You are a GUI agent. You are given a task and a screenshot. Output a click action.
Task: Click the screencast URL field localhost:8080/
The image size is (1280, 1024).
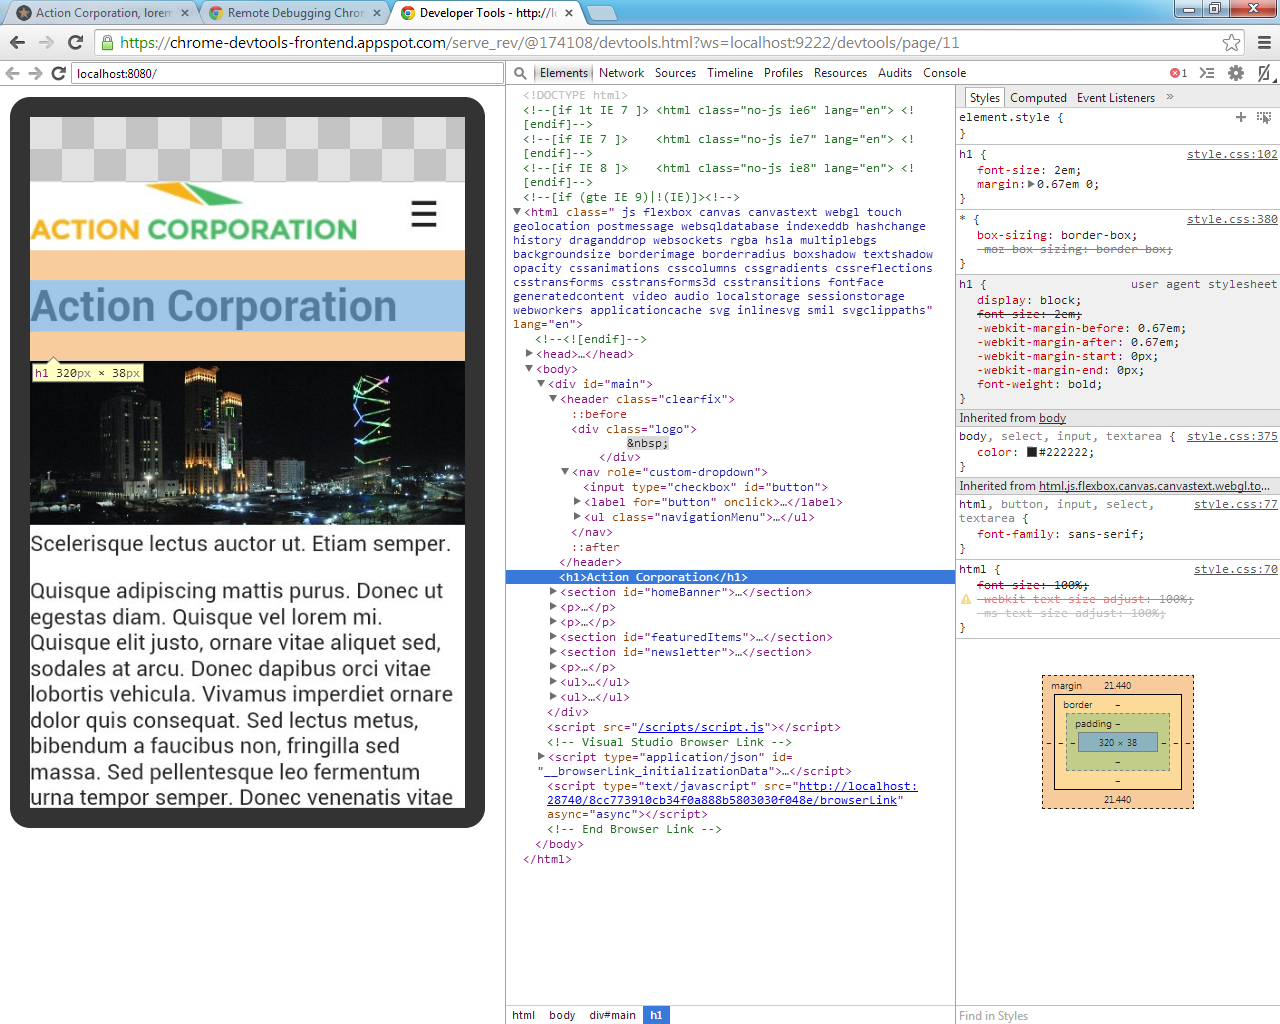[x=288, y=73]
